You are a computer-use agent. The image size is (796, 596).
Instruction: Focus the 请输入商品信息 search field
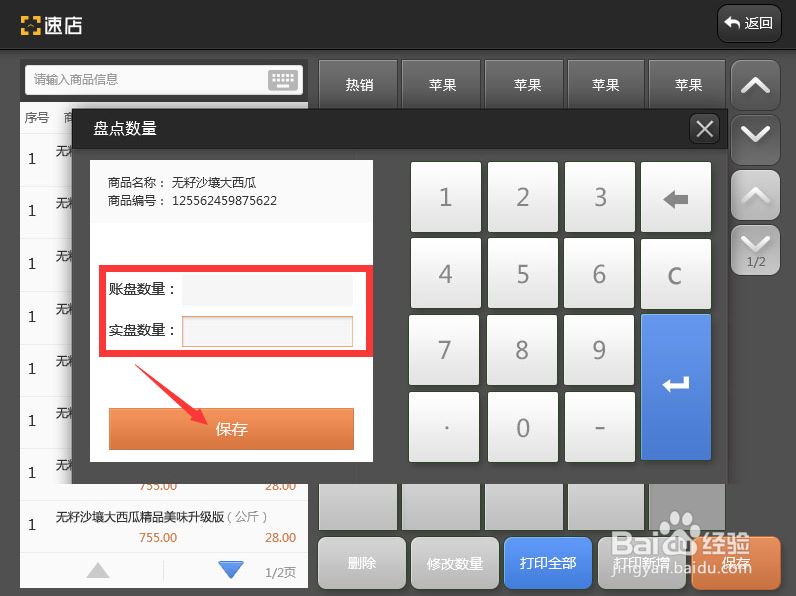[163, 80]
